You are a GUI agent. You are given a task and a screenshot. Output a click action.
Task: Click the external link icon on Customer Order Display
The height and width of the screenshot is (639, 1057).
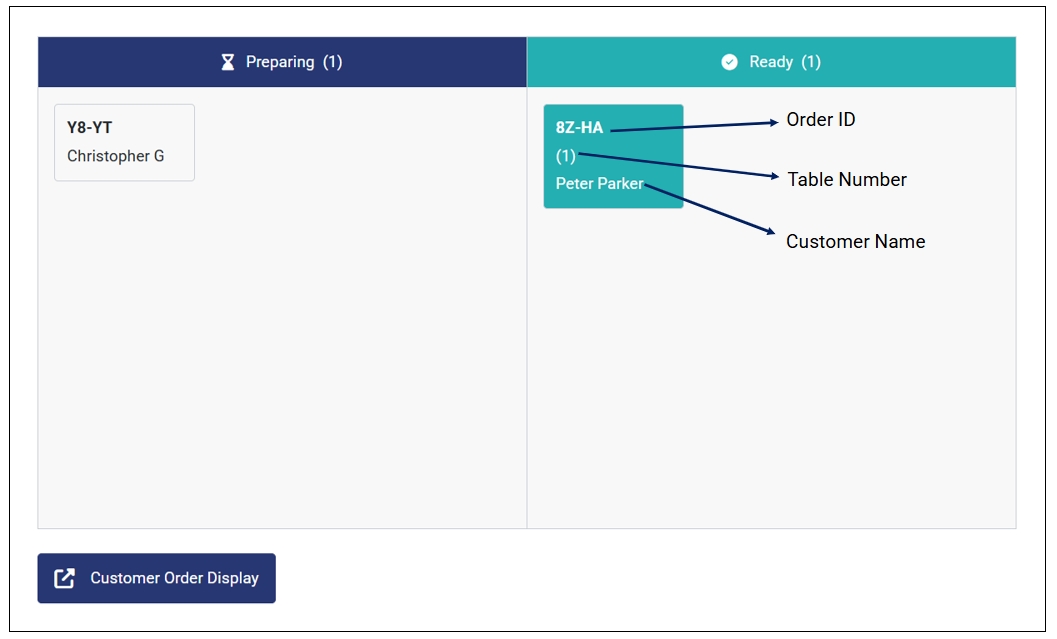click(x=64, y=578)
